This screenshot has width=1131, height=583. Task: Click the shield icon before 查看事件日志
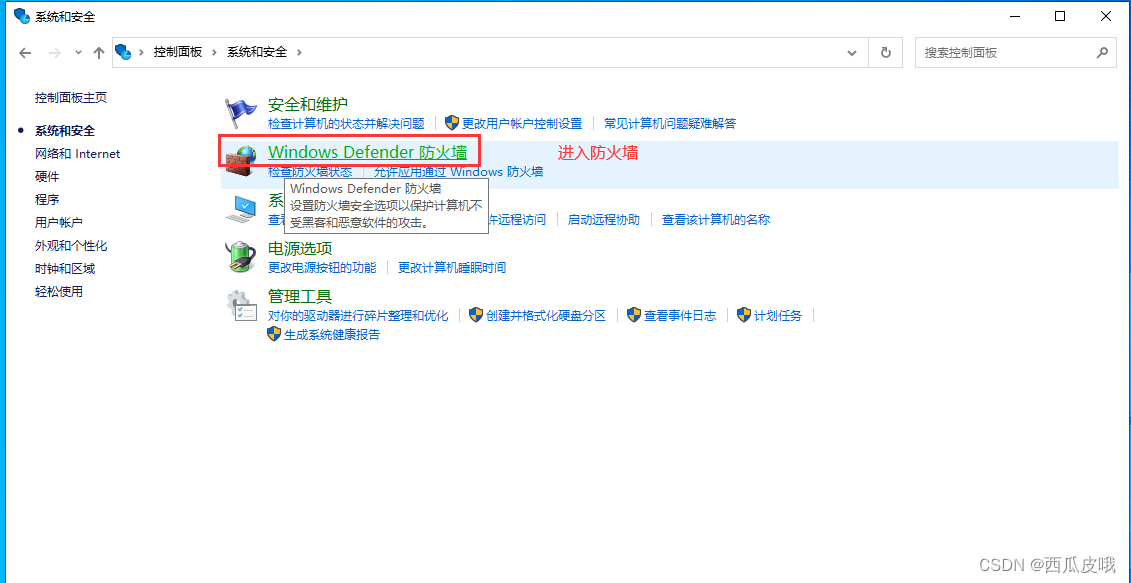tap(634, 315)
